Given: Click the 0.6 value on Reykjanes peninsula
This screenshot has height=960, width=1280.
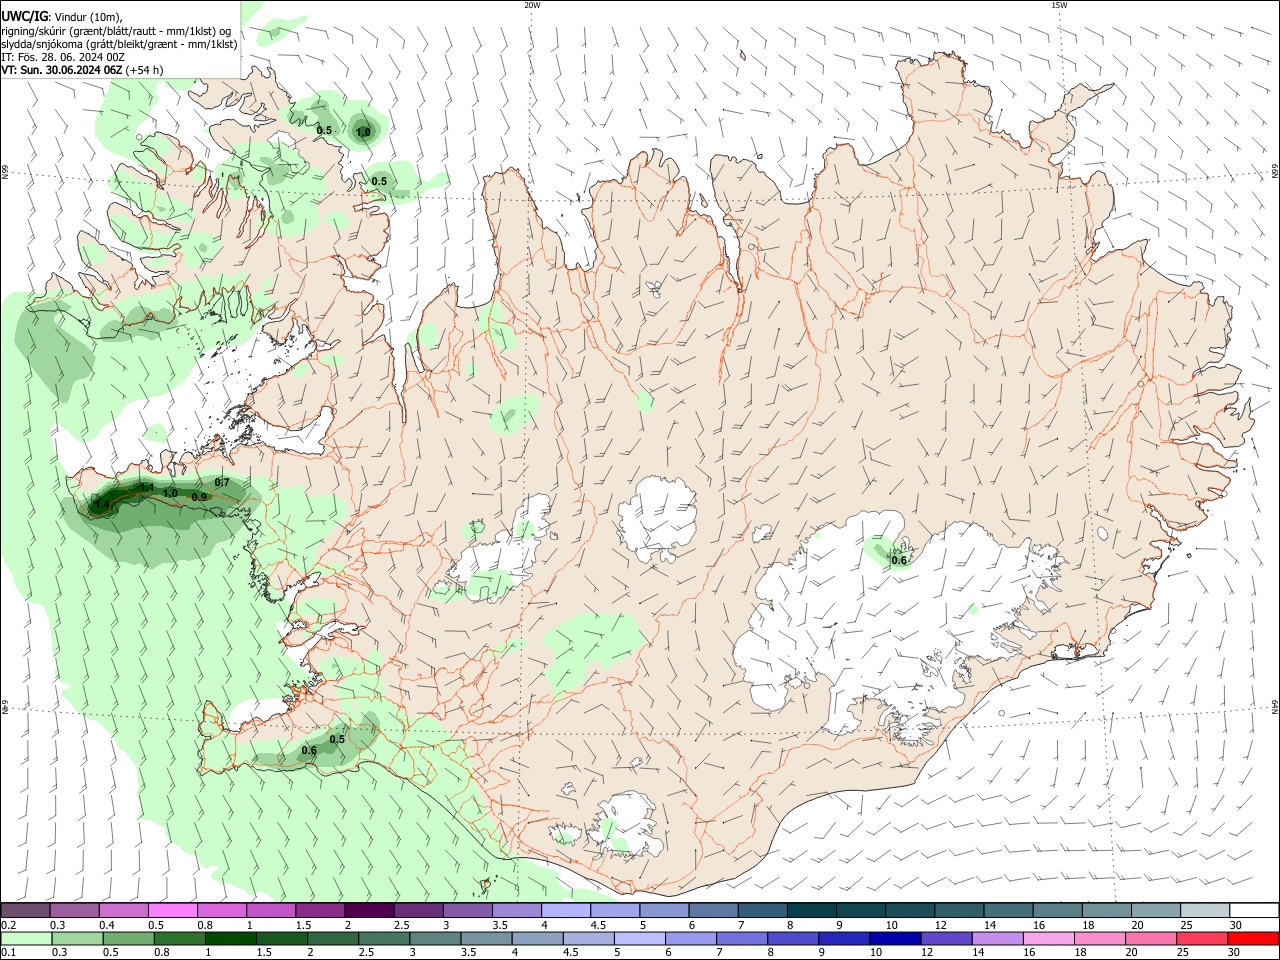Looking at the screenshot, I should [x=309, y=751].
